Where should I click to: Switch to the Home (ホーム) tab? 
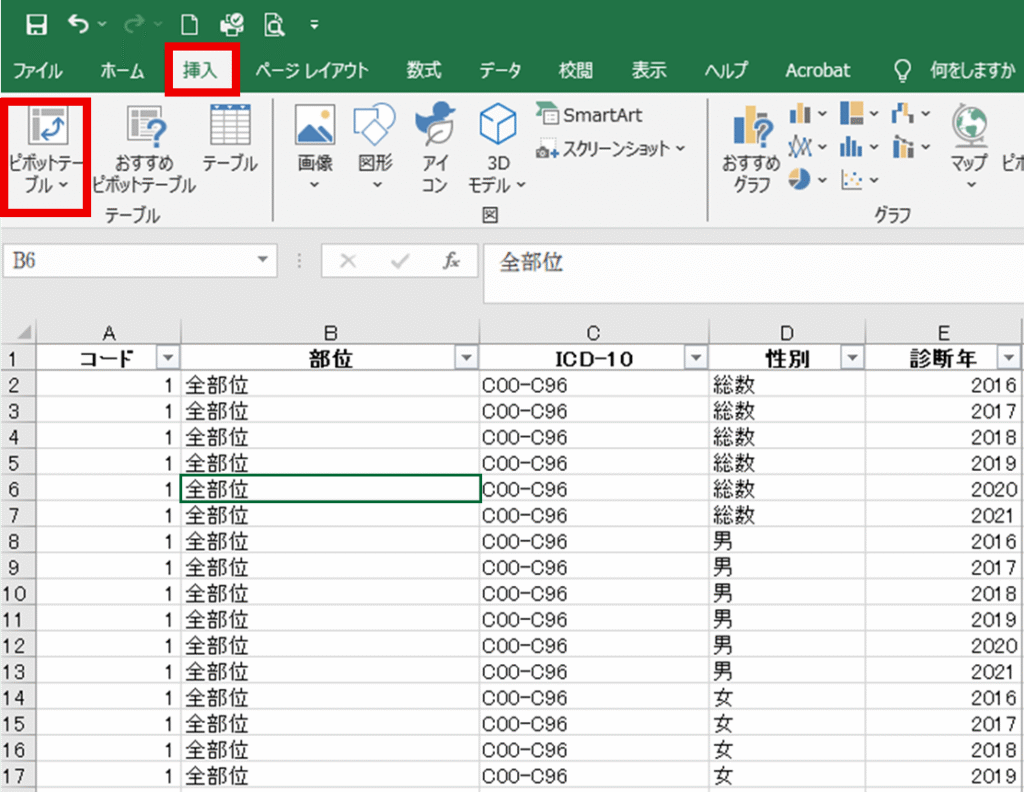tap(121, 71)
